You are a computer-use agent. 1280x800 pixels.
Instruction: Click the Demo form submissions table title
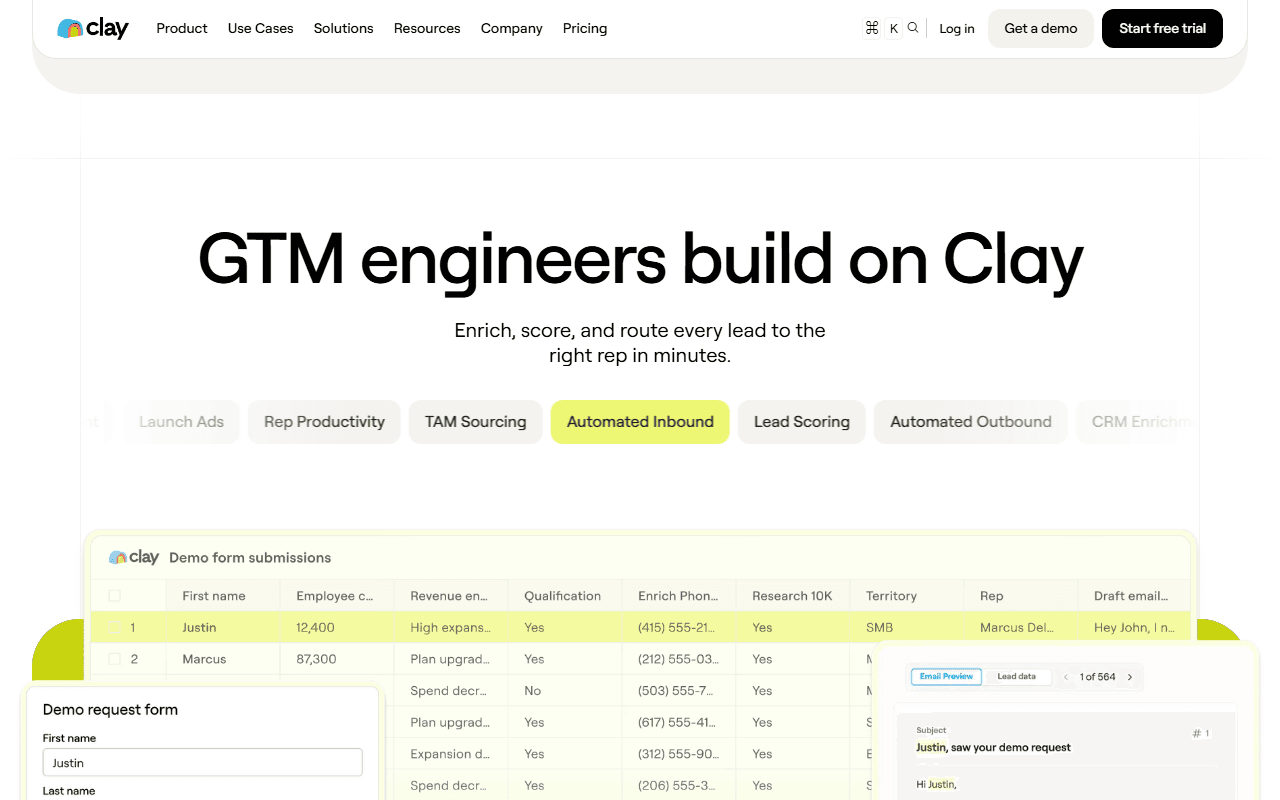pyautogui.click(x=250, y=558)
